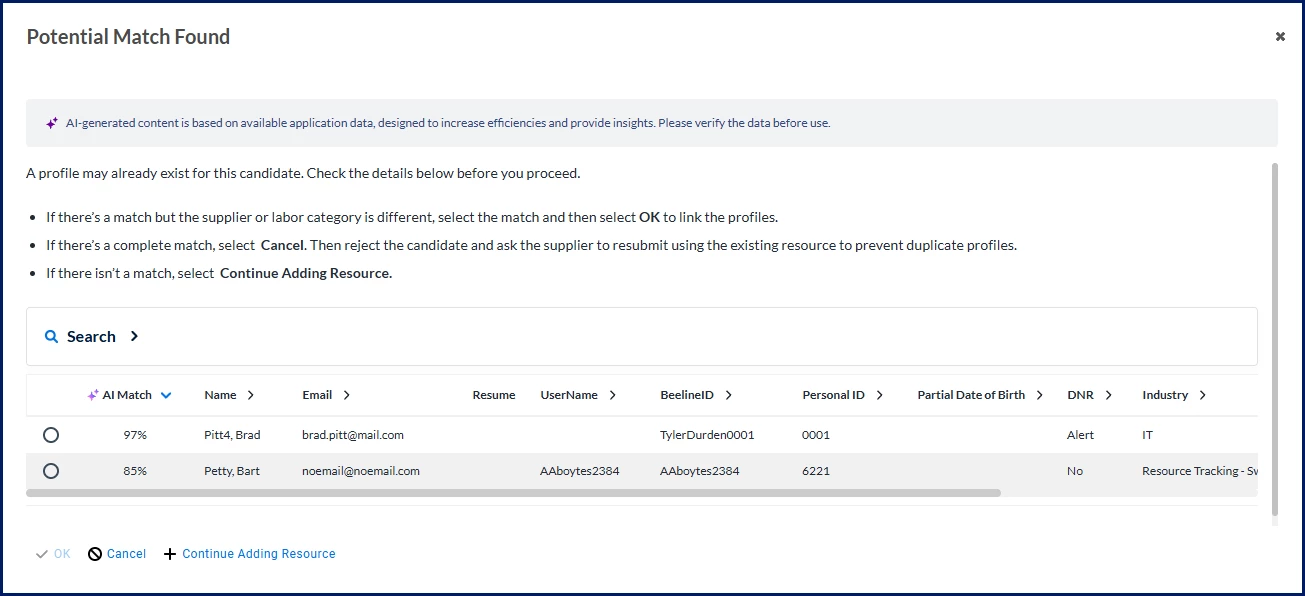This screenshot has width=1305, height=596.
Task: Open the Partial Date of Birth chevron
Action: tap(1041, 395)
